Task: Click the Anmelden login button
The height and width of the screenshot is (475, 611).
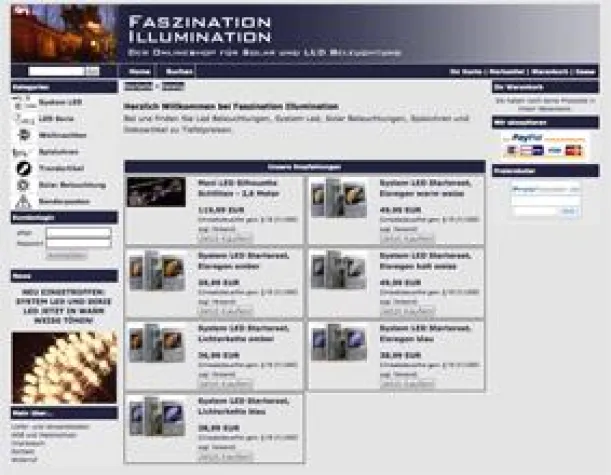Action: (x=67, y=256)
